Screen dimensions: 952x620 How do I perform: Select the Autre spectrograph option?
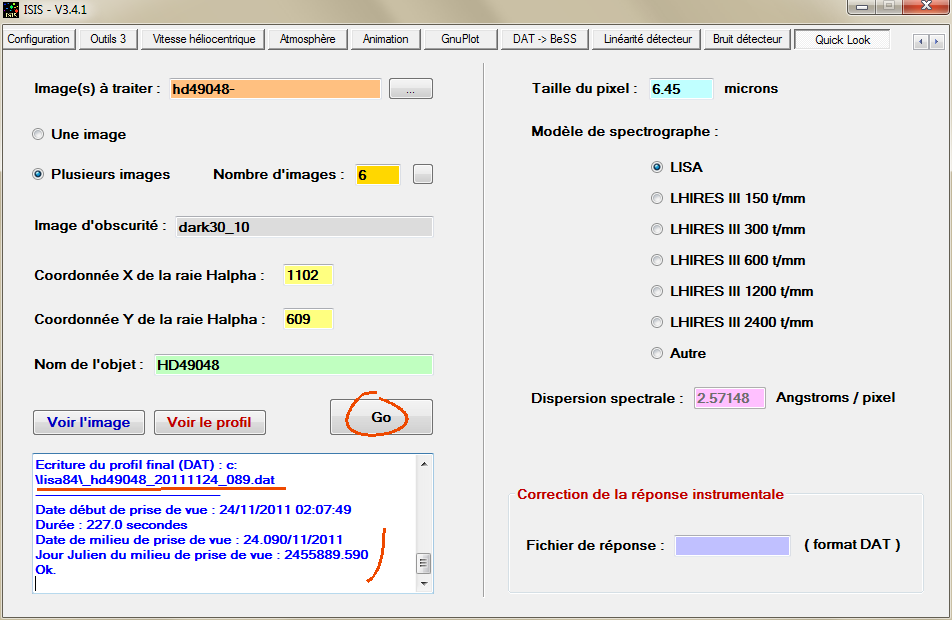[657, 353]
